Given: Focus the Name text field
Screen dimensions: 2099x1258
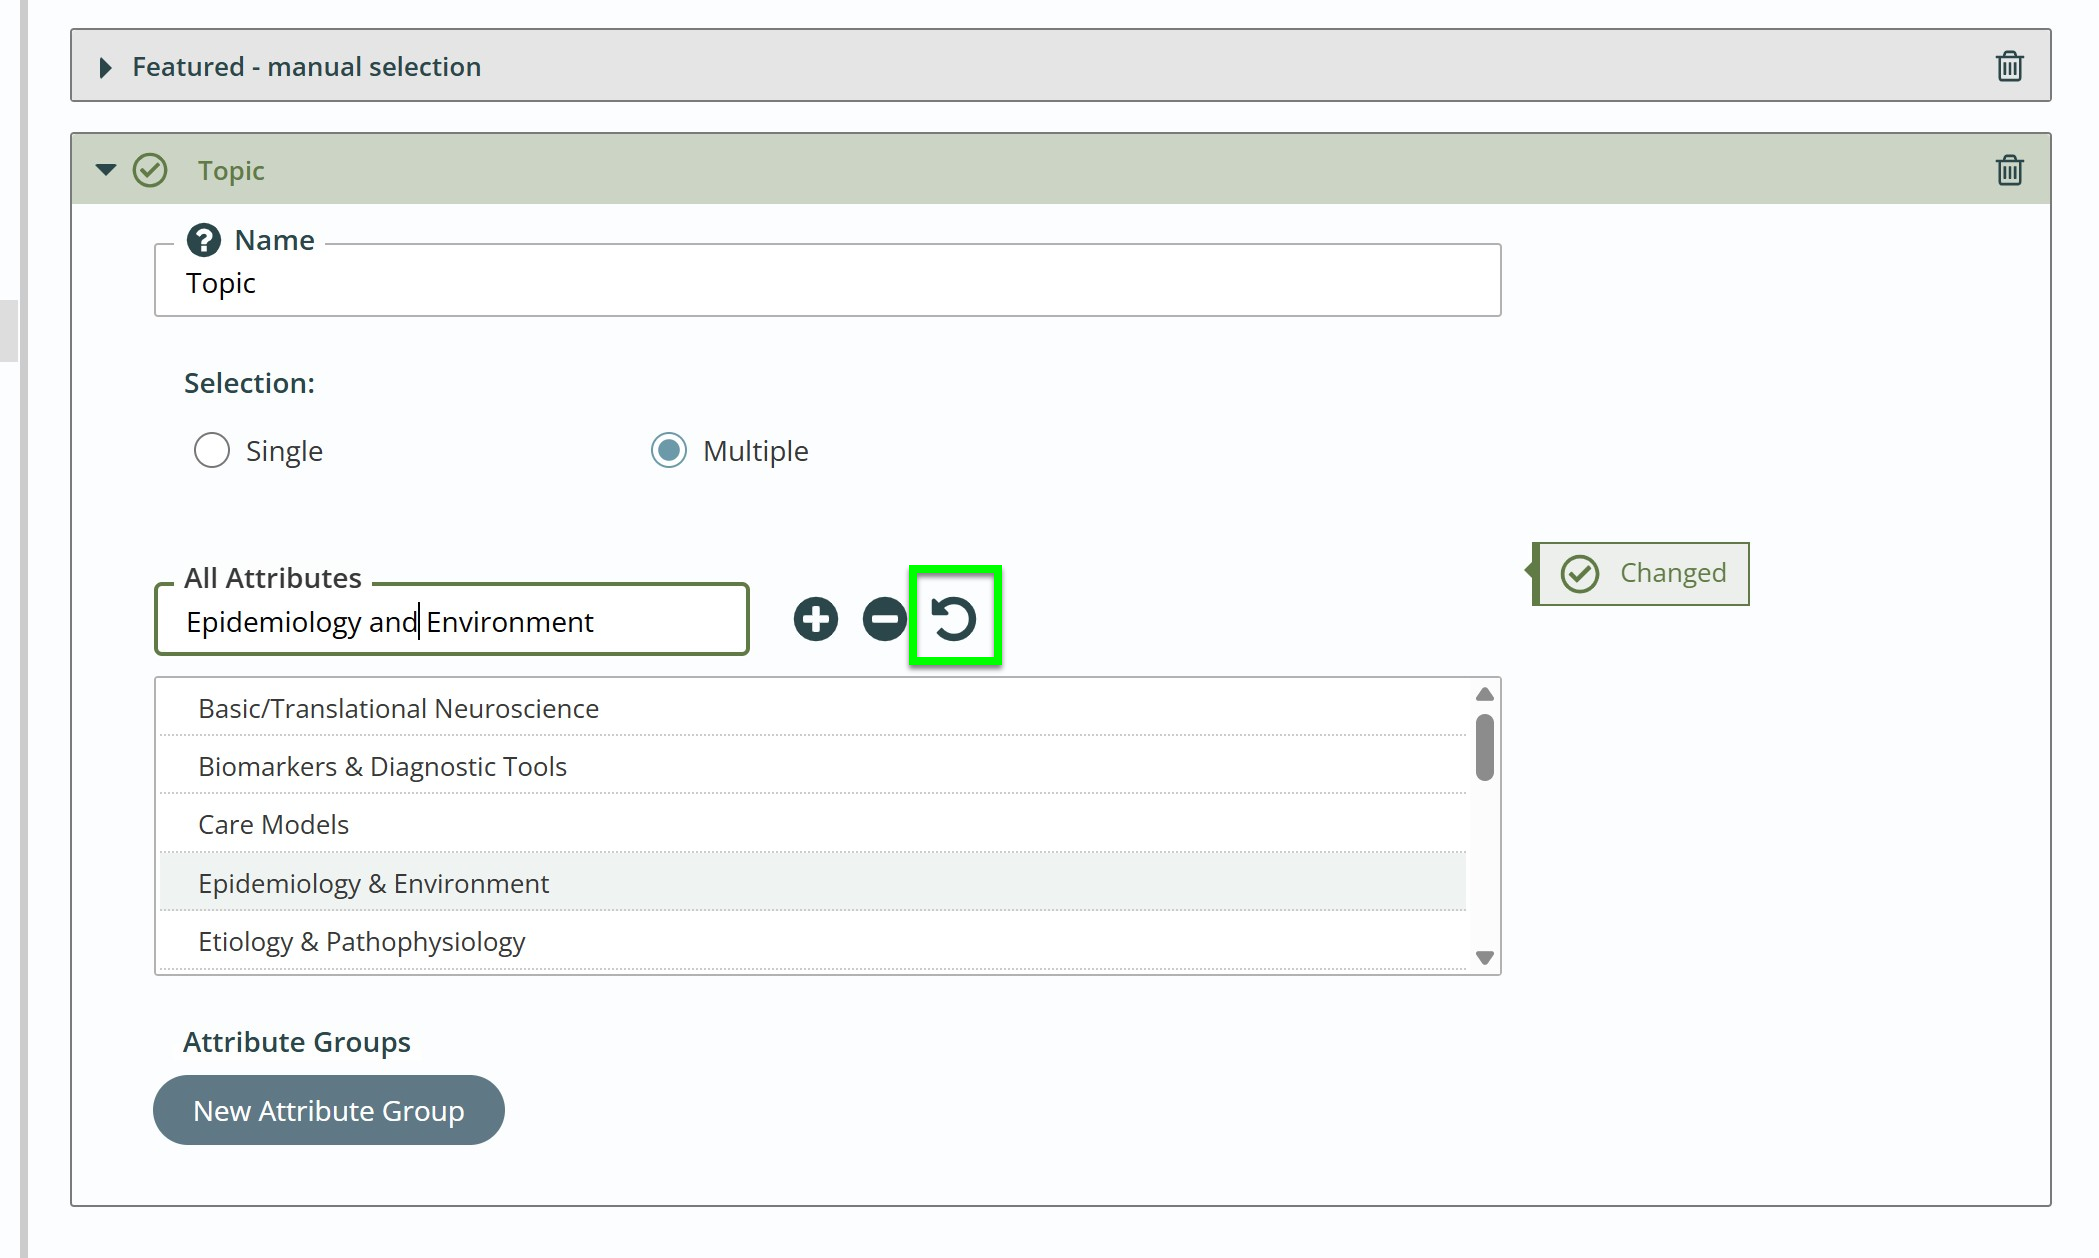Looking at the screenshot, I should 826,284.
